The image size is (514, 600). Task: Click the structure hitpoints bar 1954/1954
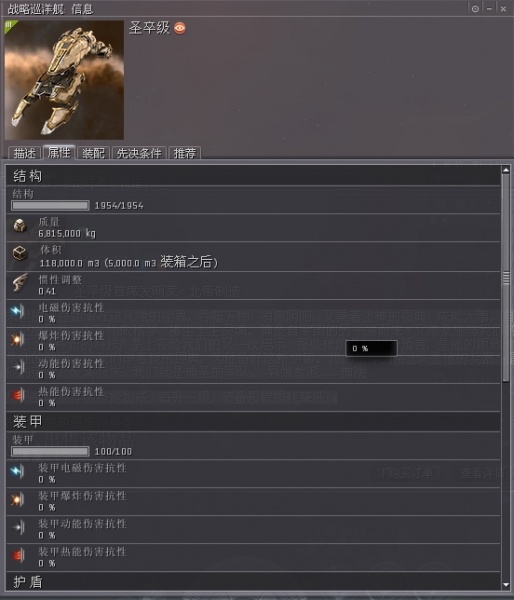click(50, 205)
